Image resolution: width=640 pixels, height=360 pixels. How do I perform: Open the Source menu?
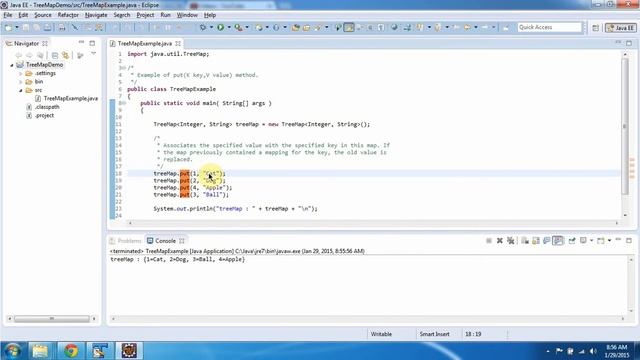click(x=43, y=15)
